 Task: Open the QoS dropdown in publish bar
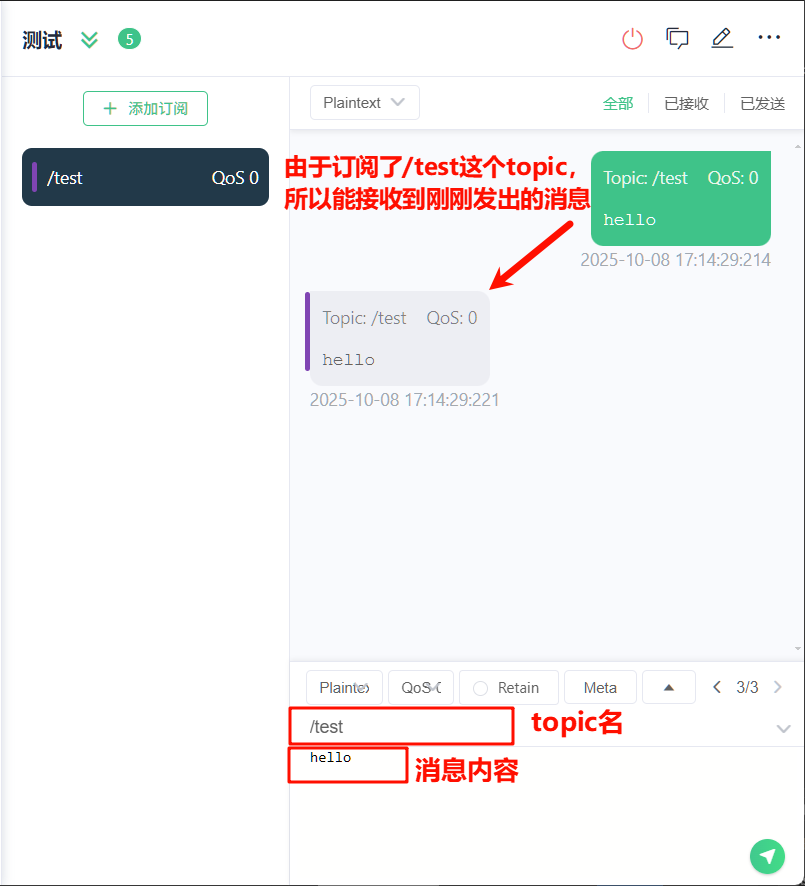(x=421, y=687)
